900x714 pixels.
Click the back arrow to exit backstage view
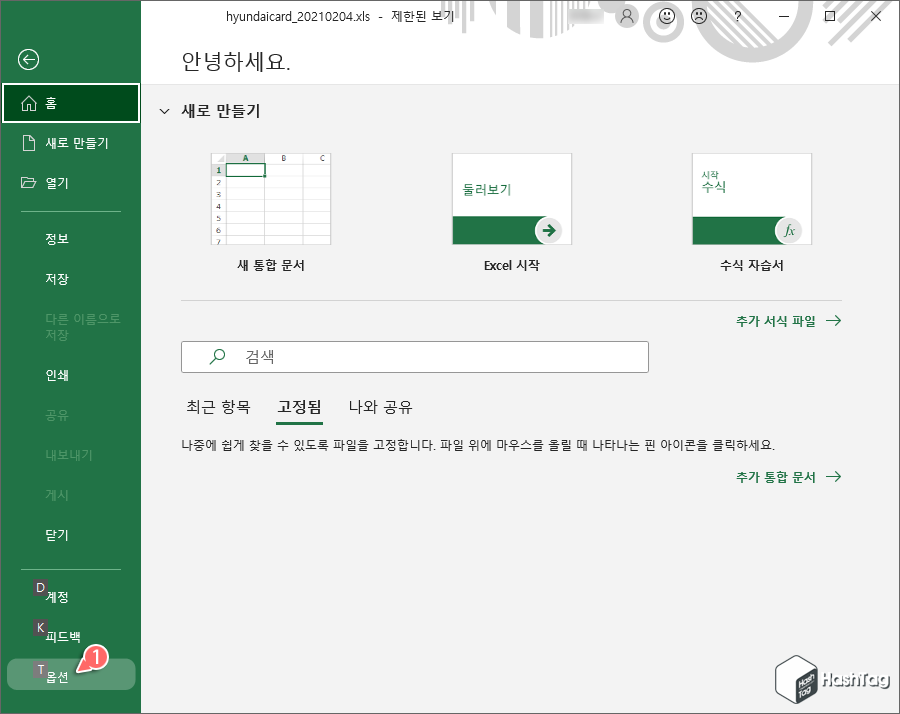click(x=28, y=60)
